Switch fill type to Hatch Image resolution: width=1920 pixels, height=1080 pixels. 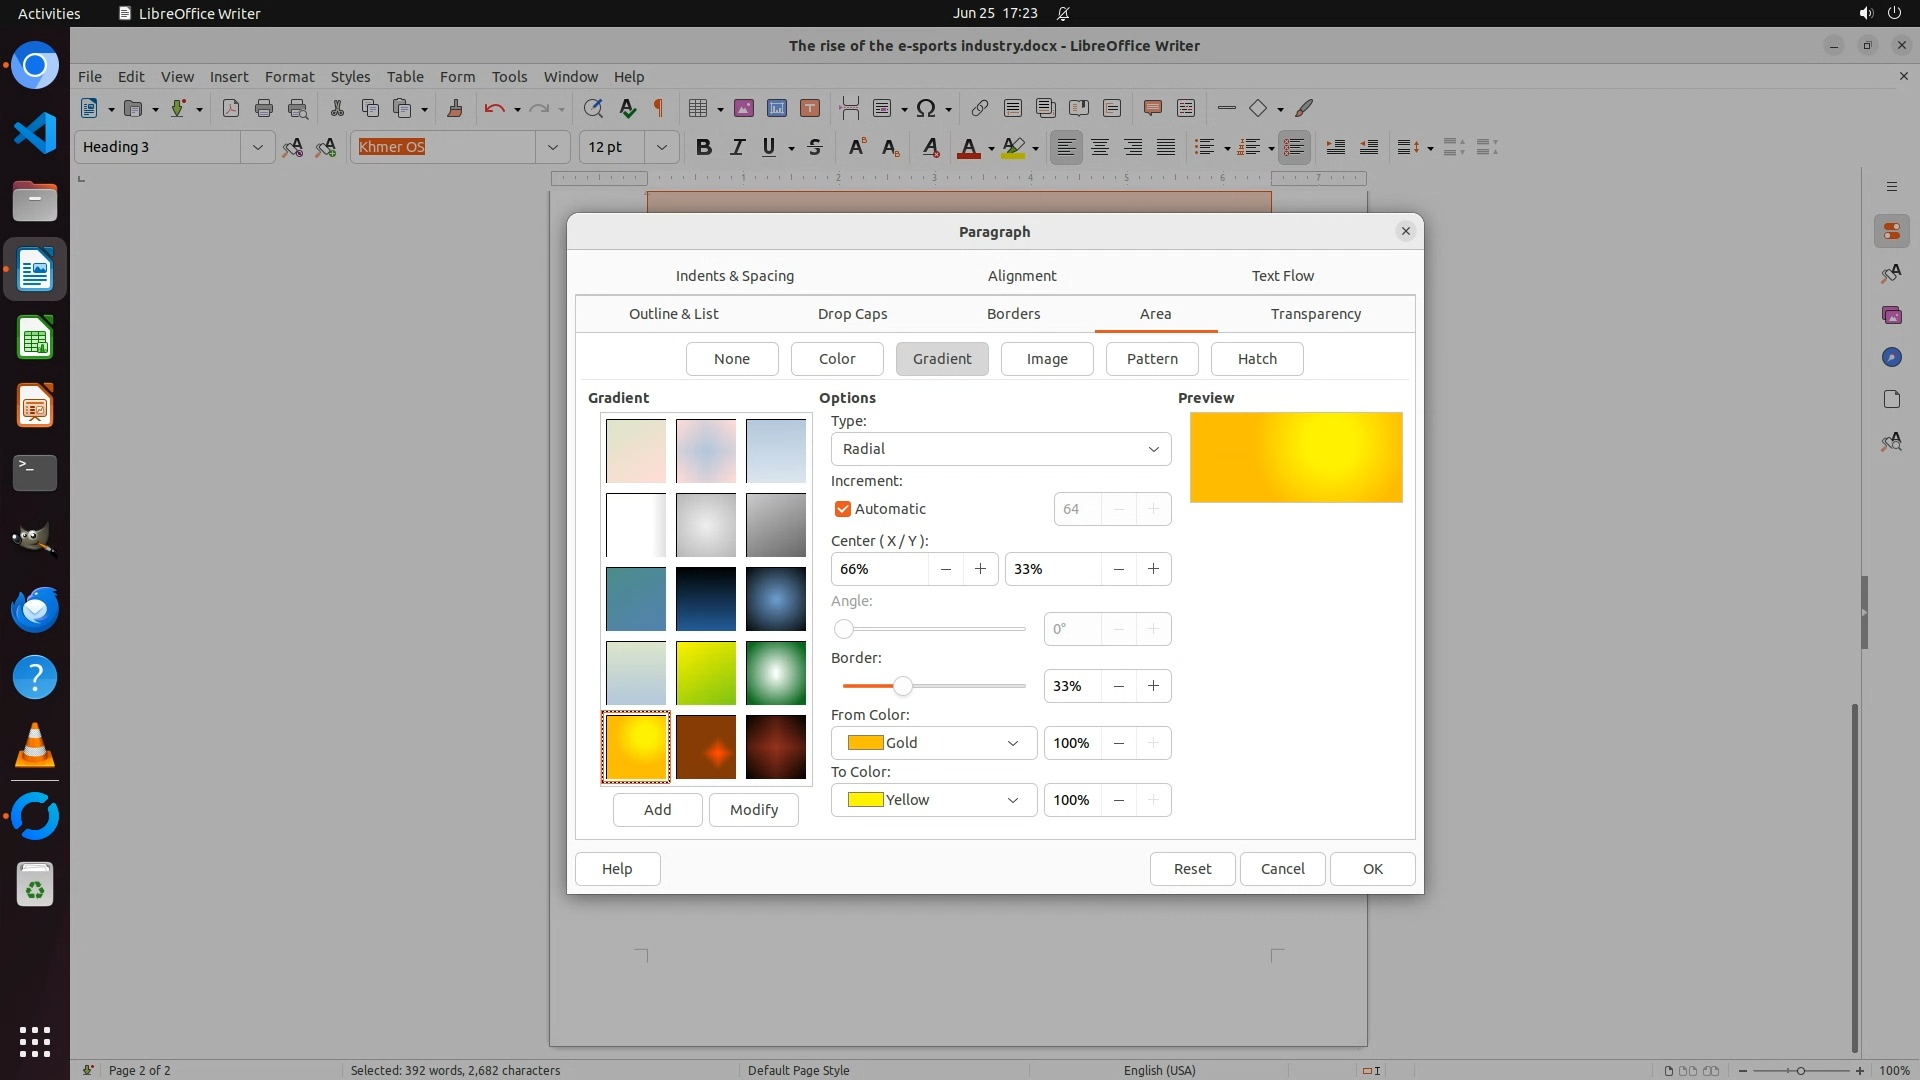pyautogui.click(x=1256, y=359)
